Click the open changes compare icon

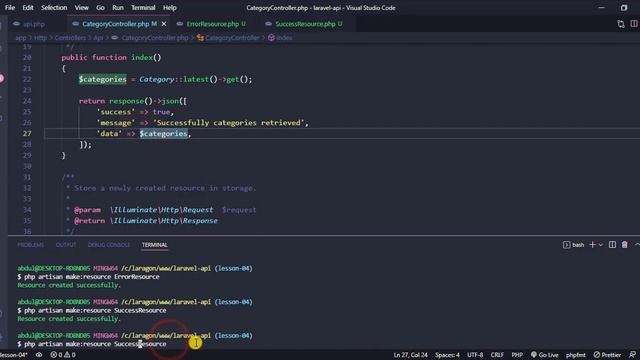[621, 24]
